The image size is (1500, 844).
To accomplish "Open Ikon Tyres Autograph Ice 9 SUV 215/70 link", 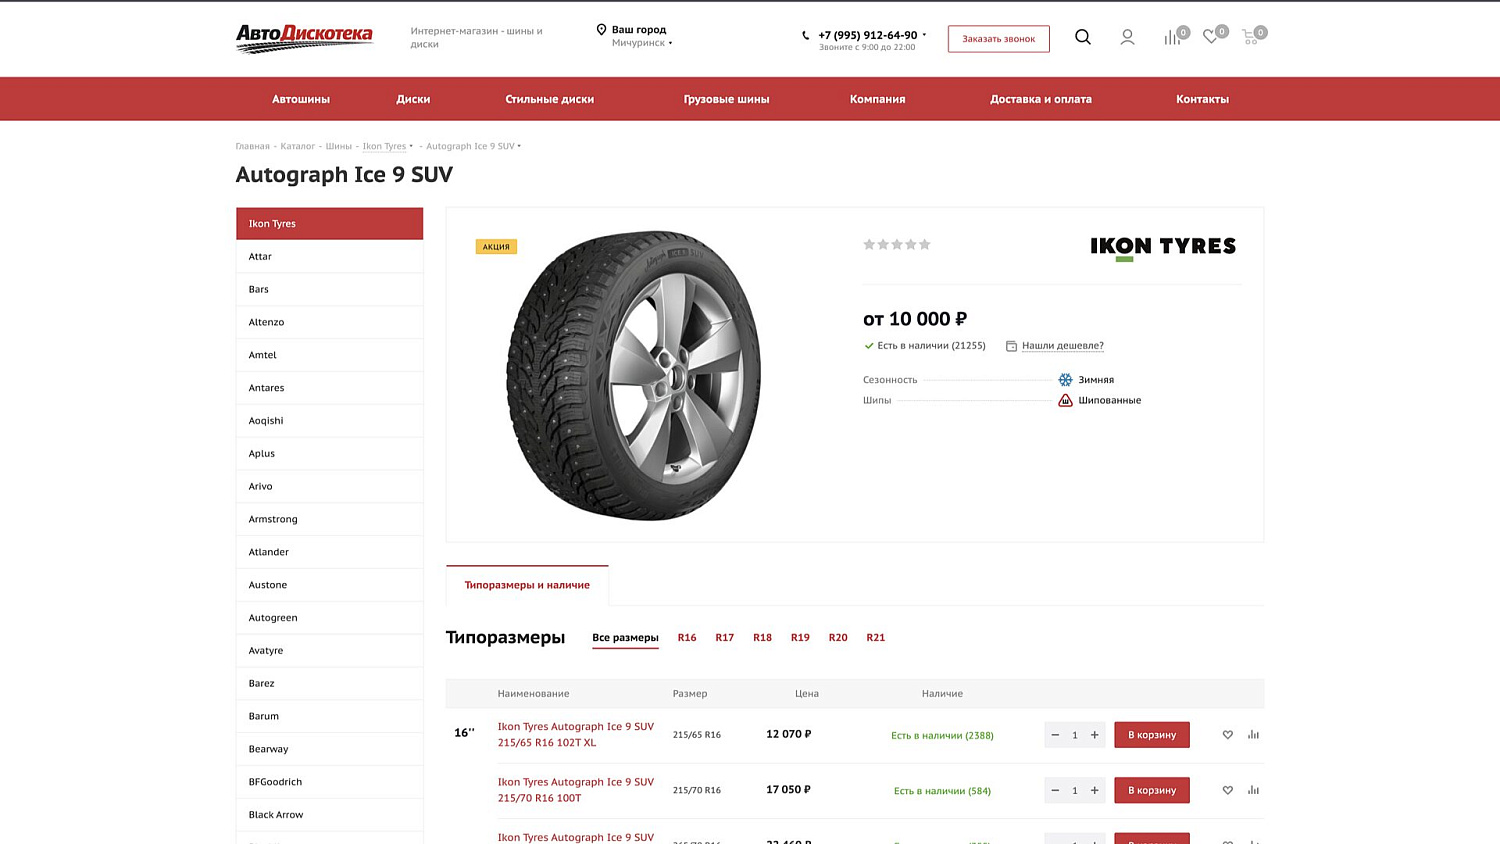I will [576, 790].
